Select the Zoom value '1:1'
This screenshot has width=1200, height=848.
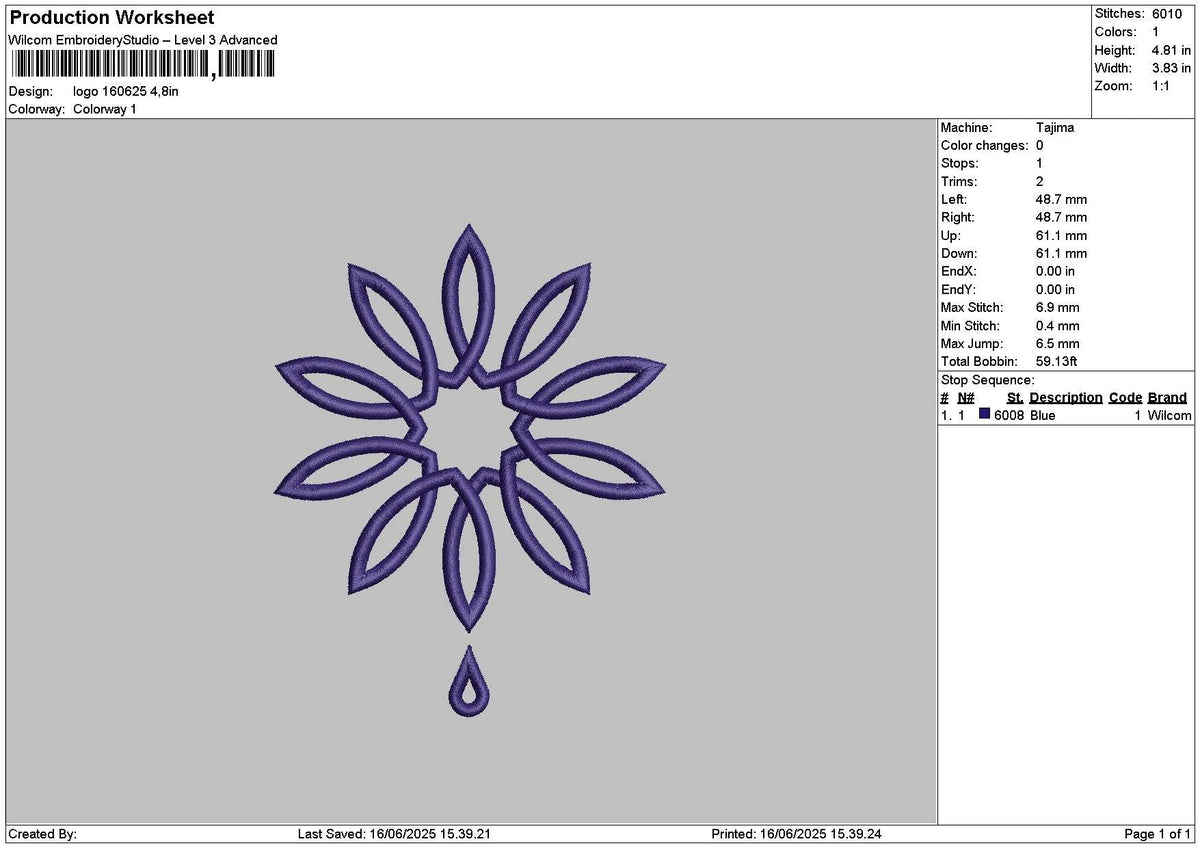(x=1162, y=86)
